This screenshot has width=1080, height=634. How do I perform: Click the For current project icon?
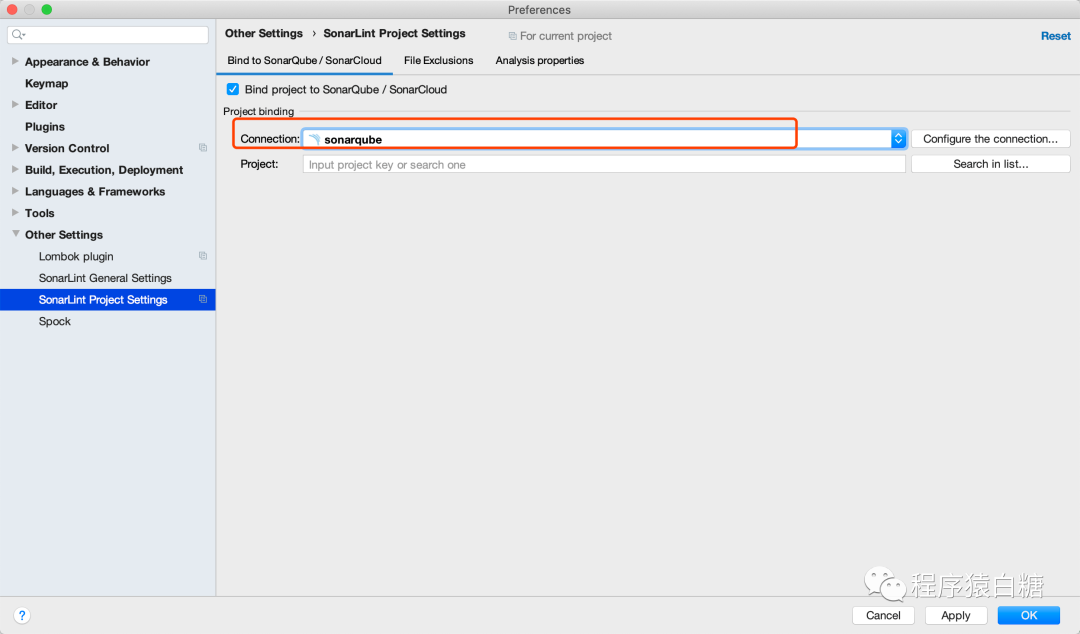(513, 36)
